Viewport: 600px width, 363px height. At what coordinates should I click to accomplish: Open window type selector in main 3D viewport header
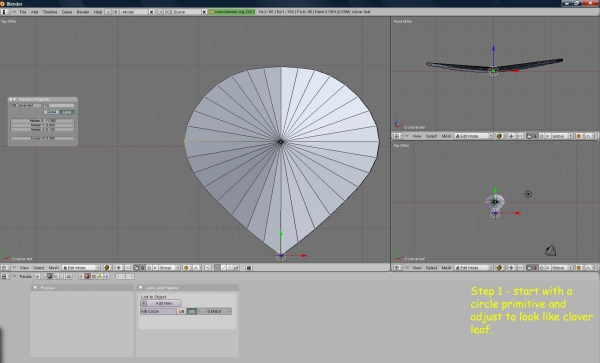(x=5, y=268)
